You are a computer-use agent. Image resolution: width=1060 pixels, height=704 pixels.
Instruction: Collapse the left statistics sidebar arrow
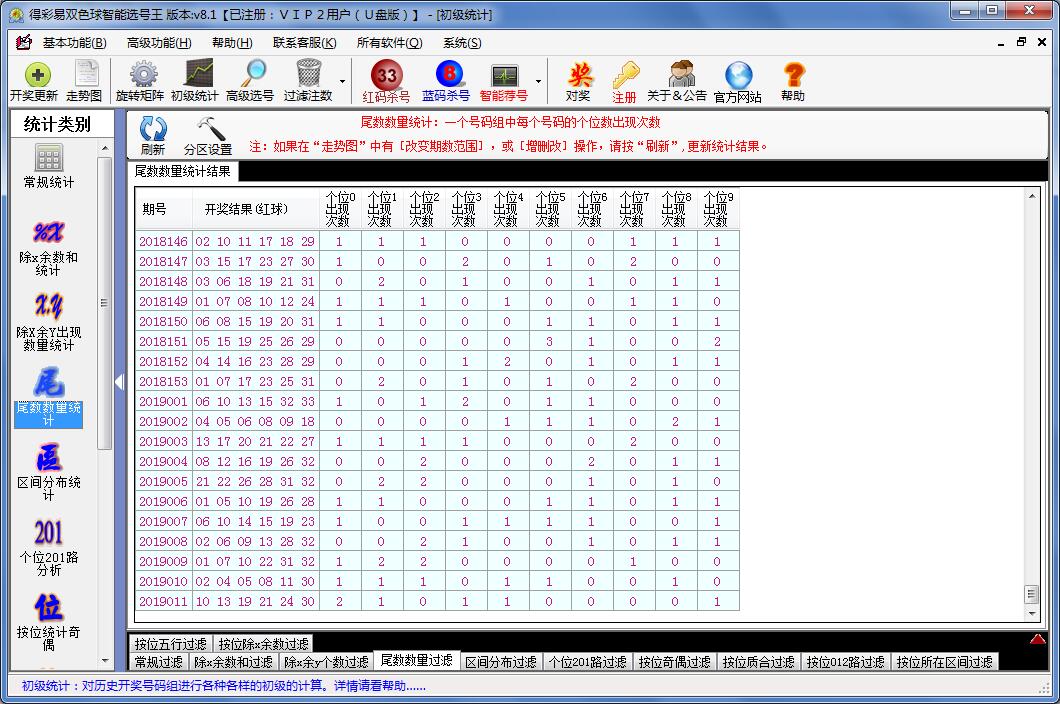tap(119, 382)
